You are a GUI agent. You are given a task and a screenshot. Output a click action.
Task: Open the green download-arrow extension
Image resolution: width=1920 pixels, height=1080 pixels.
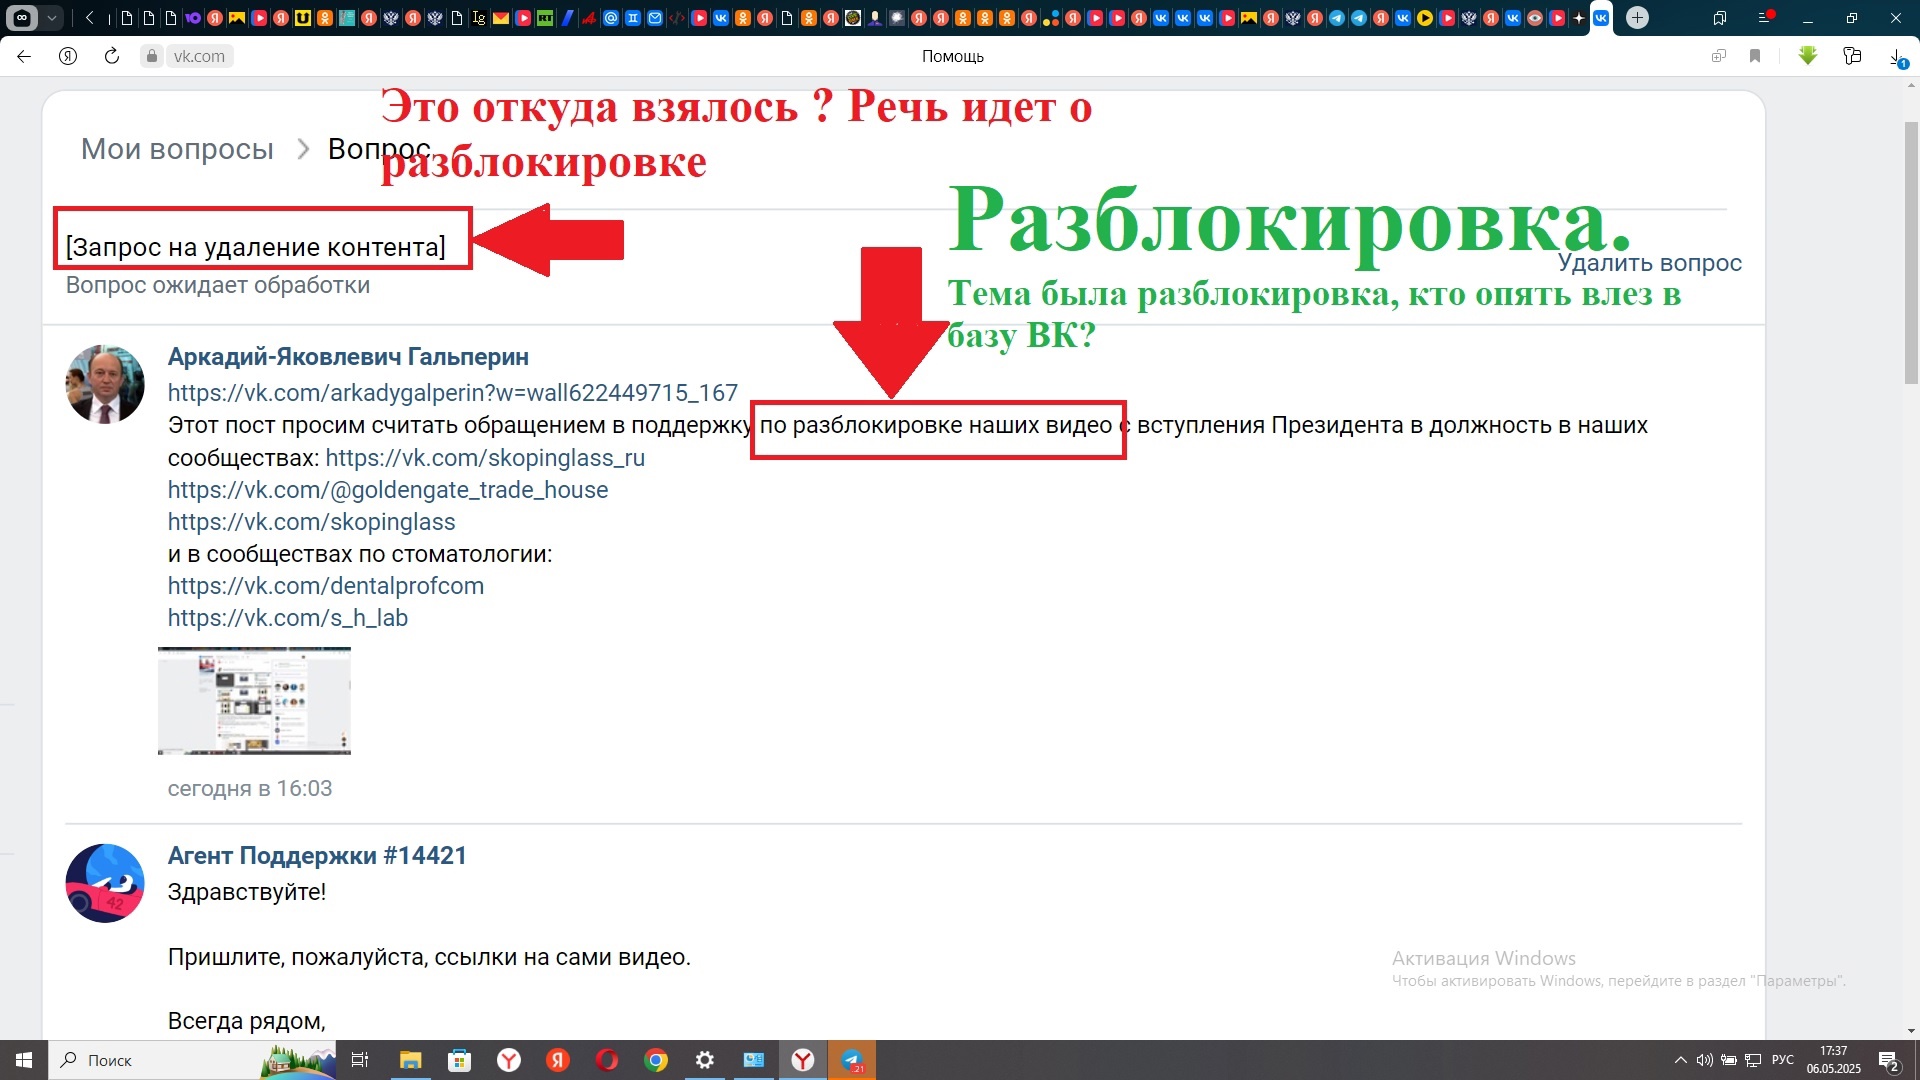(1808, 56)
